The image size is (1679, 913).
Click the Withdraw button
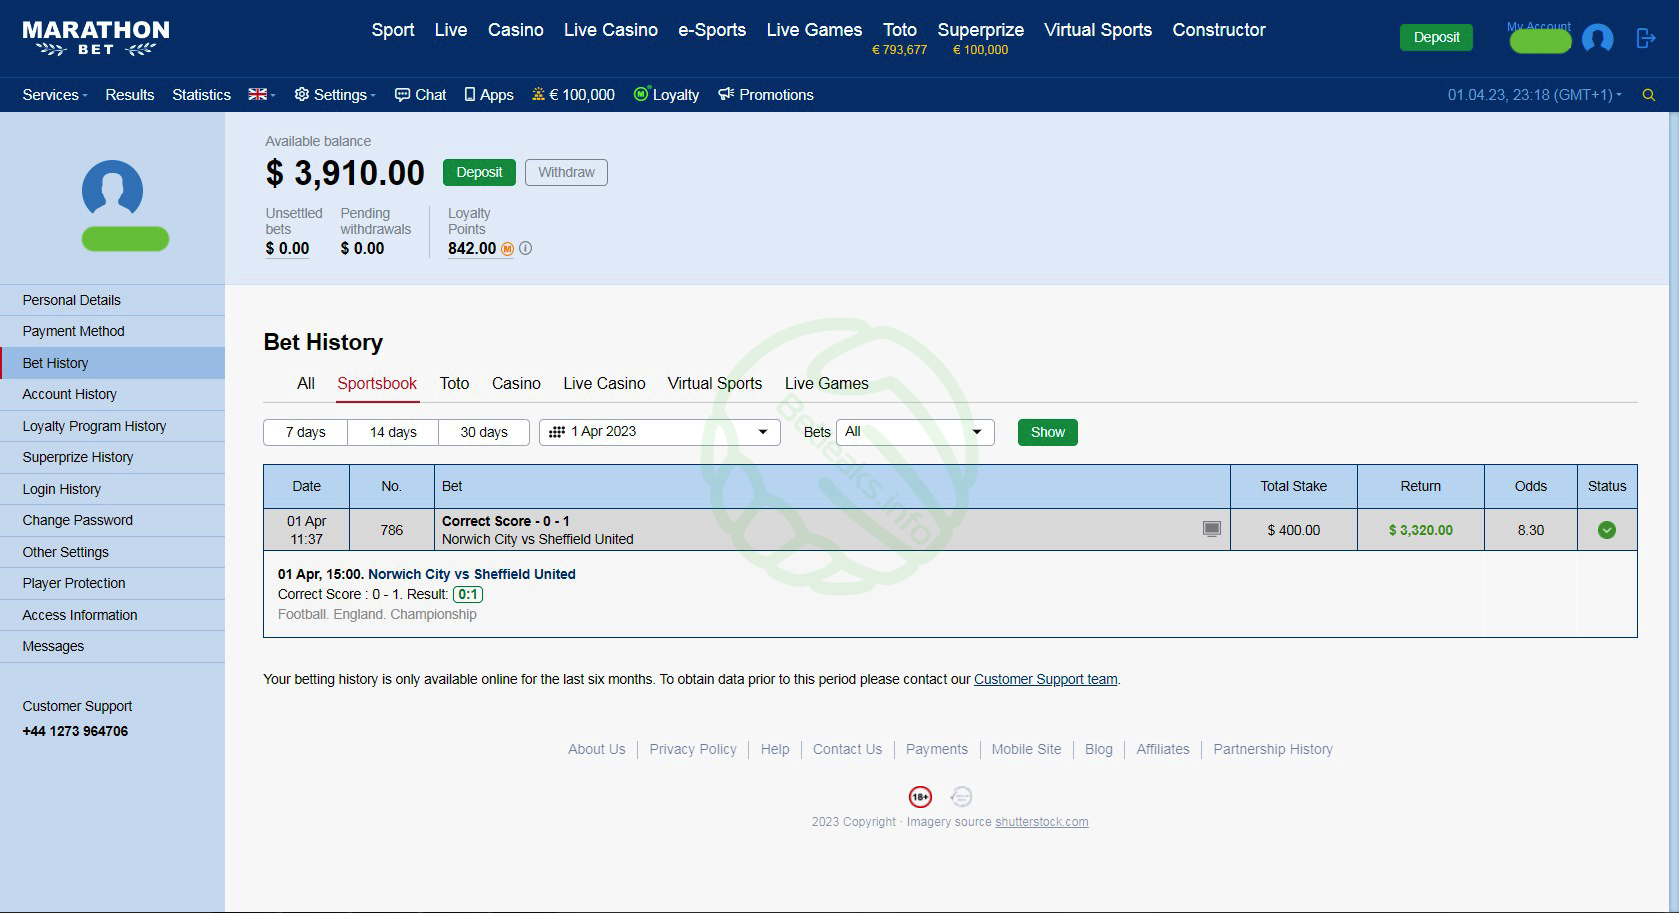coord(566,172)
